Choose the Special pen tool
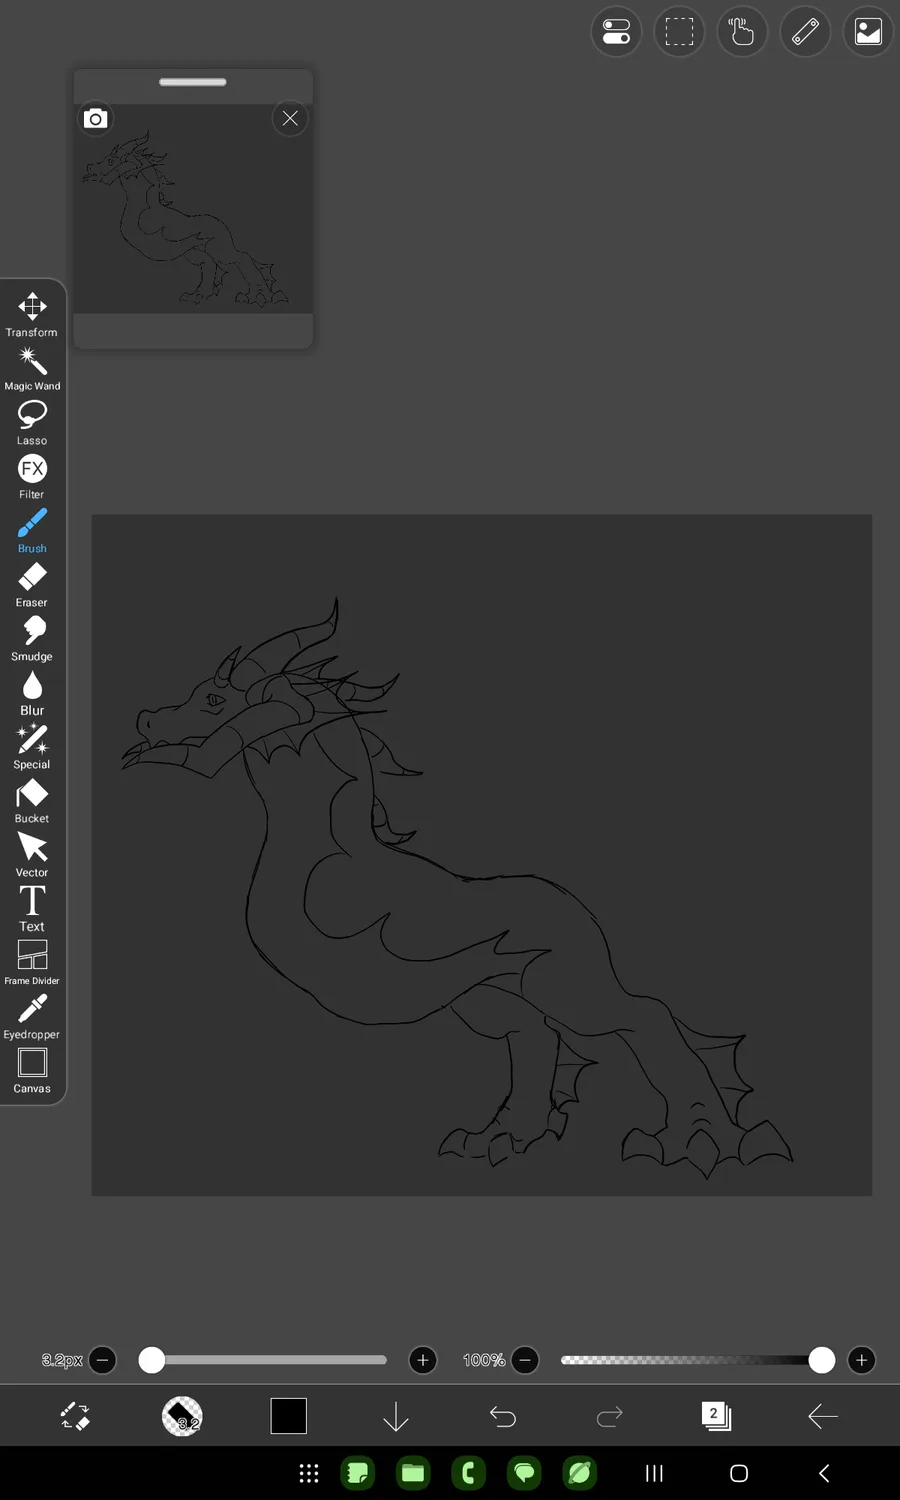 click(x=32, y=746)
